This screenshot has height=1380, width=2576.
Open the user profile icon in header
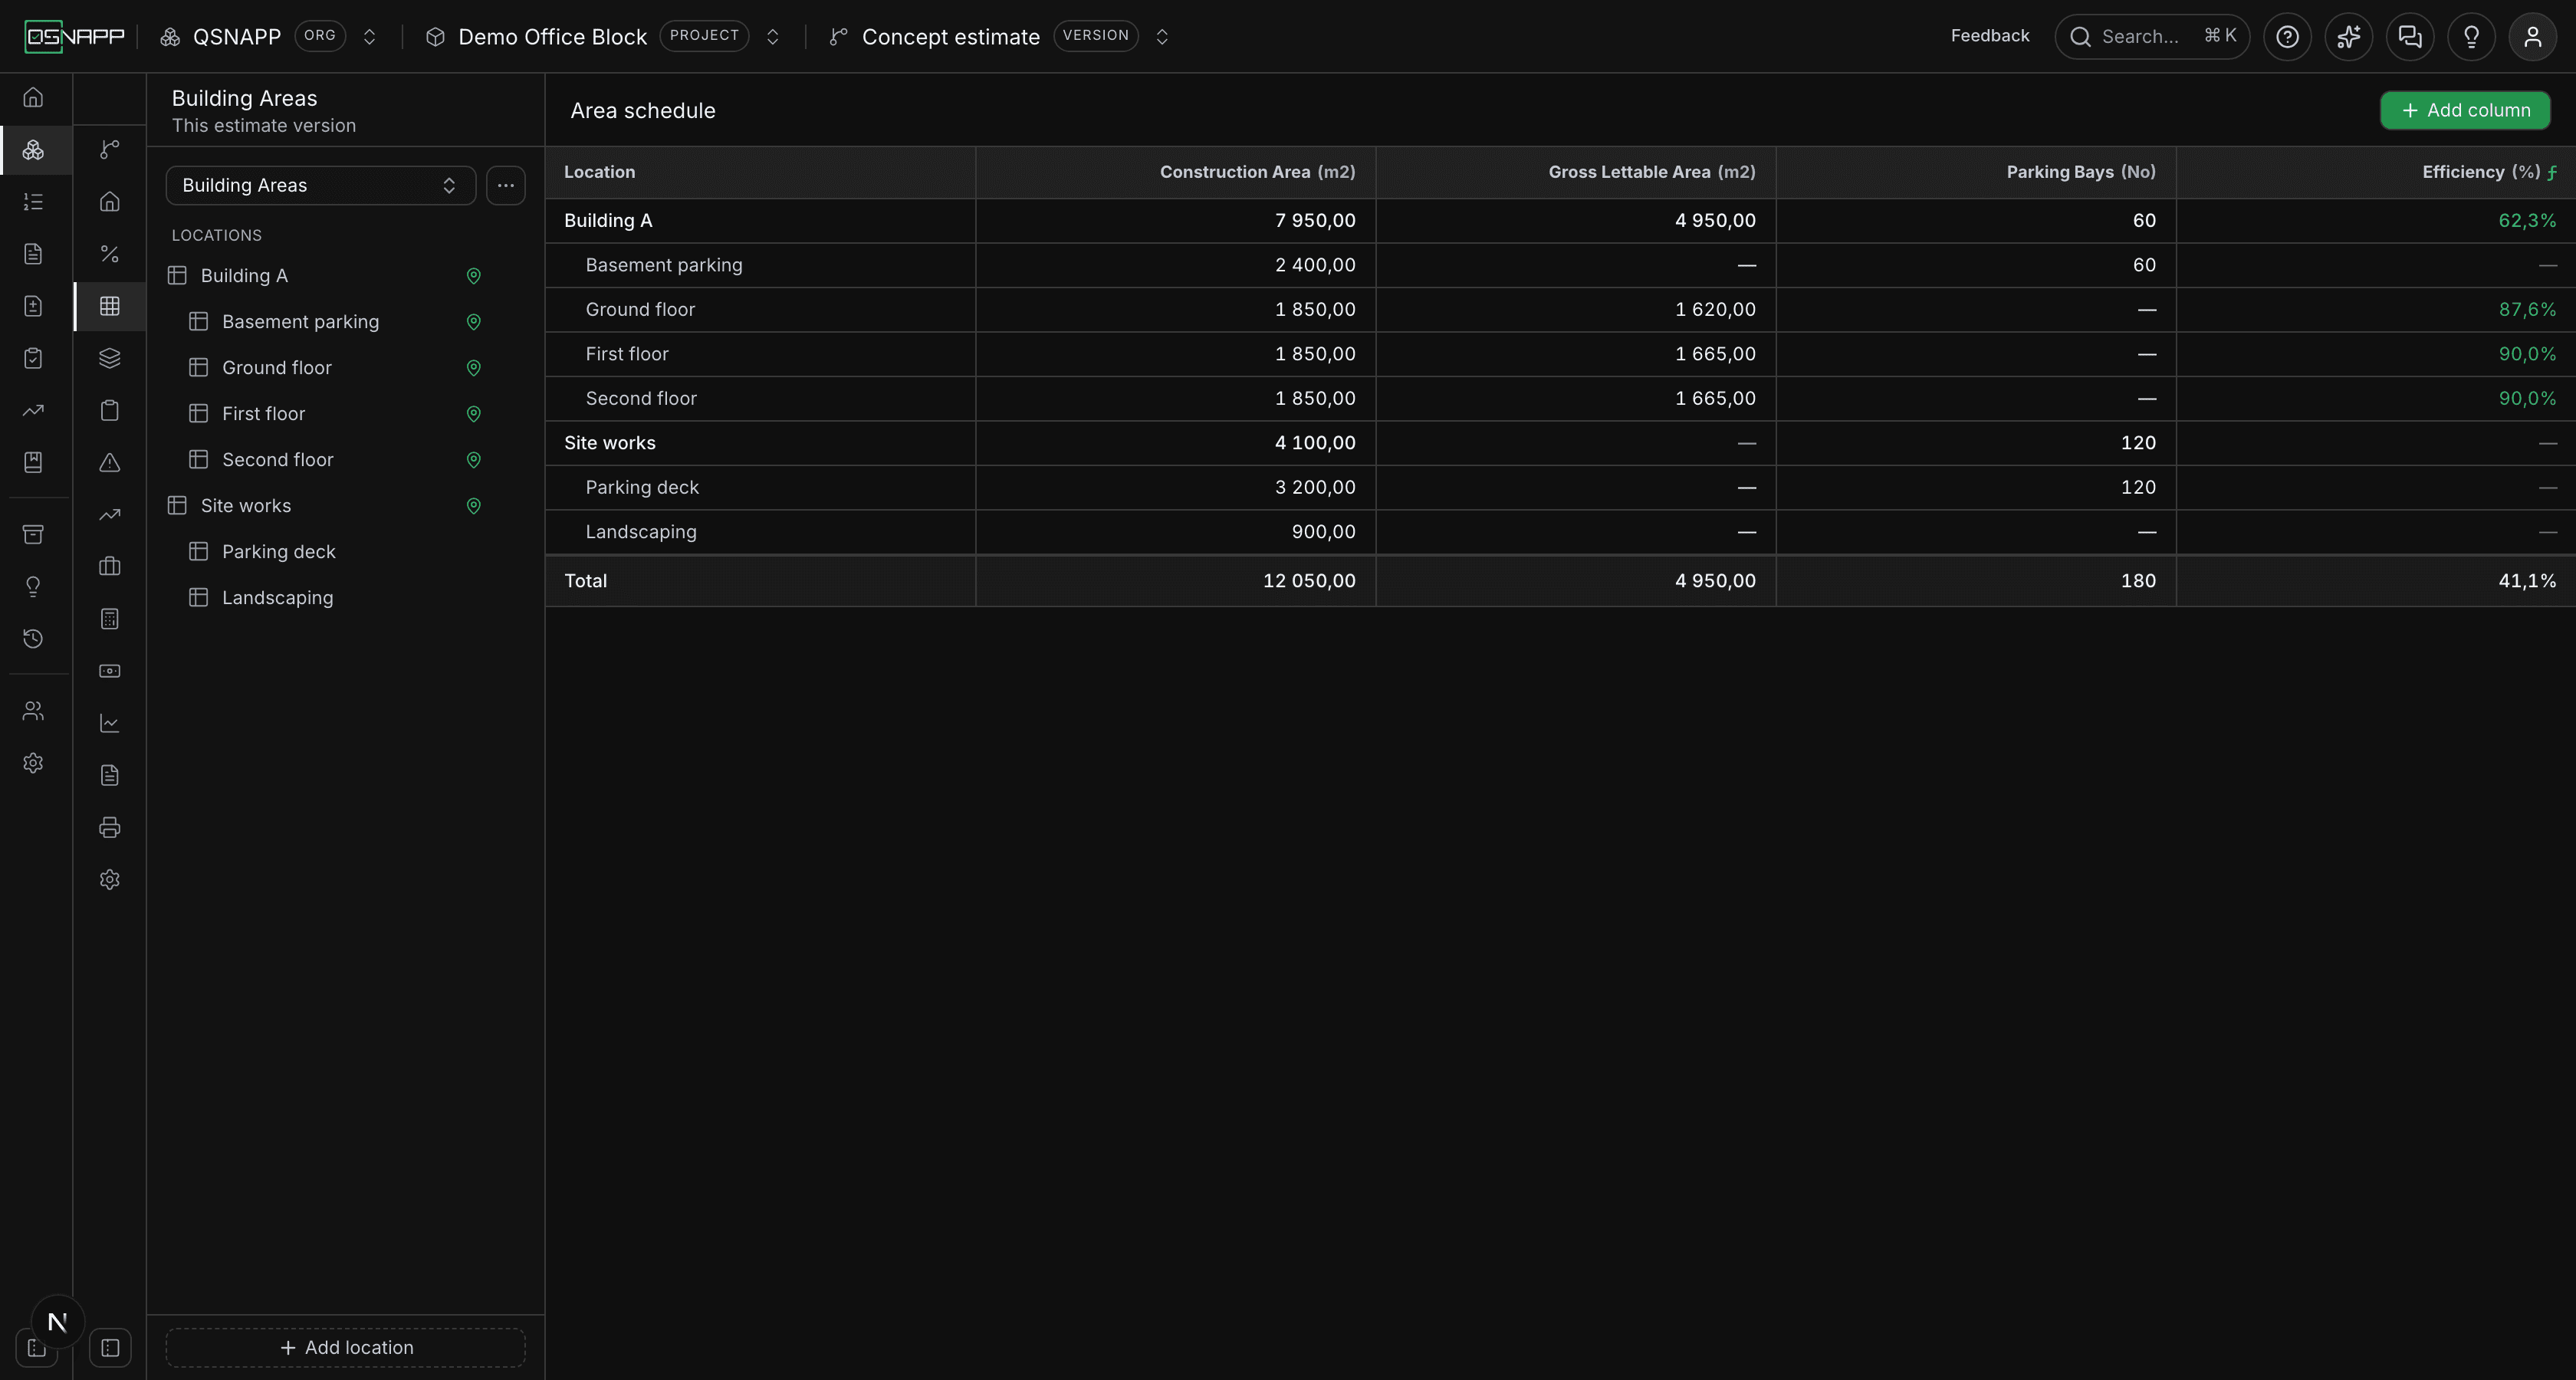(2533, 37)
